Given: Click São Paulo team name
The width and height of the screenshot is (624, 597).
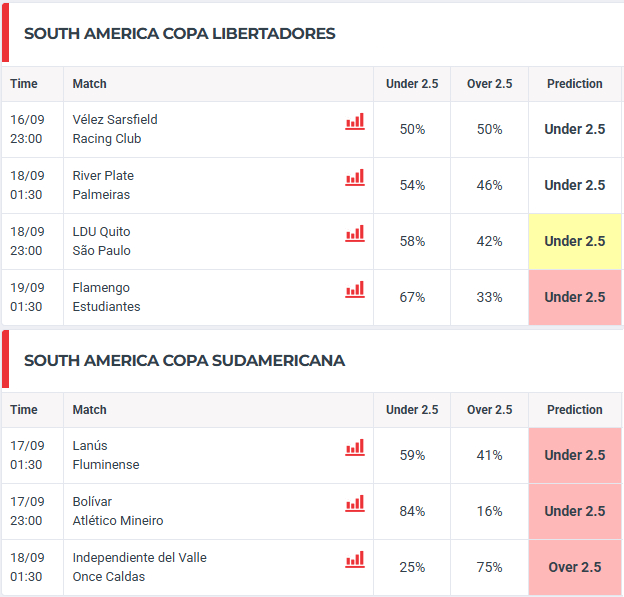Looking at the screenshot, I should click(101, 251).
